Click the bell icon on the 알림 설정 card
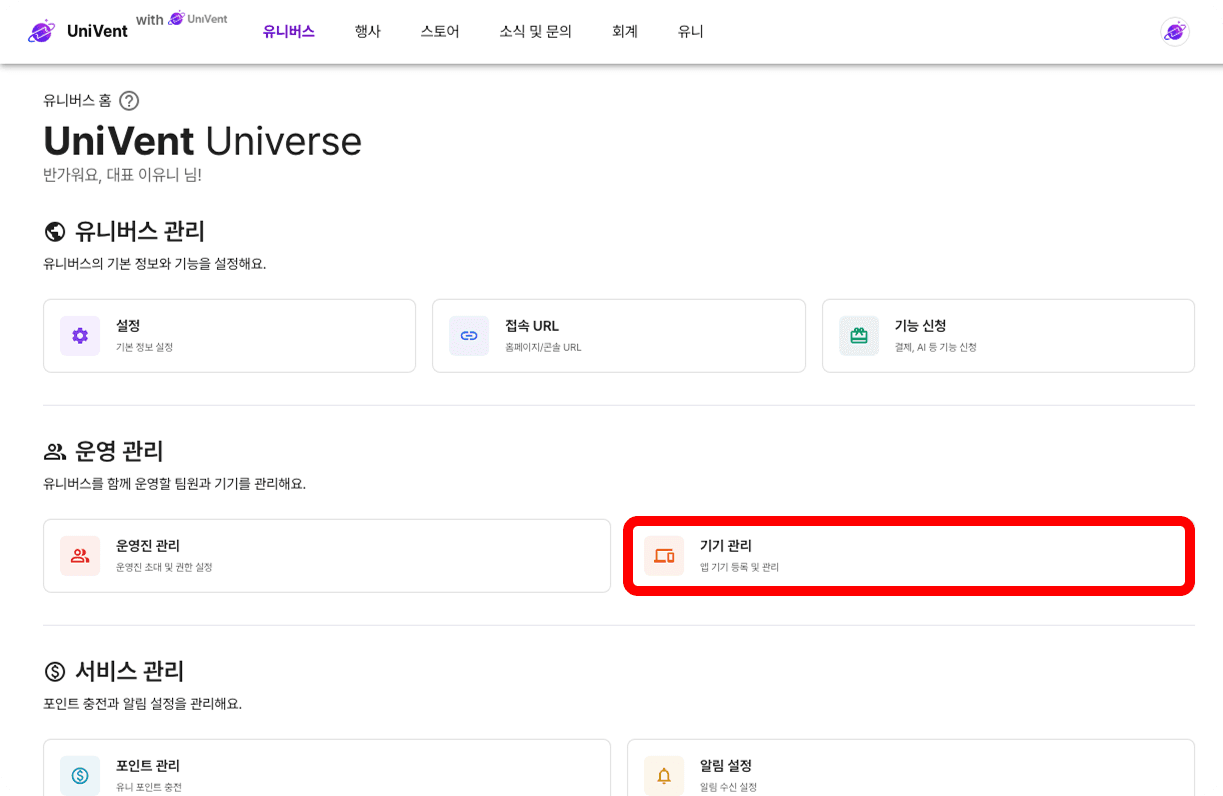This screenshot has width=1223, height=796. pyautogui.click(x=663, y=775)
